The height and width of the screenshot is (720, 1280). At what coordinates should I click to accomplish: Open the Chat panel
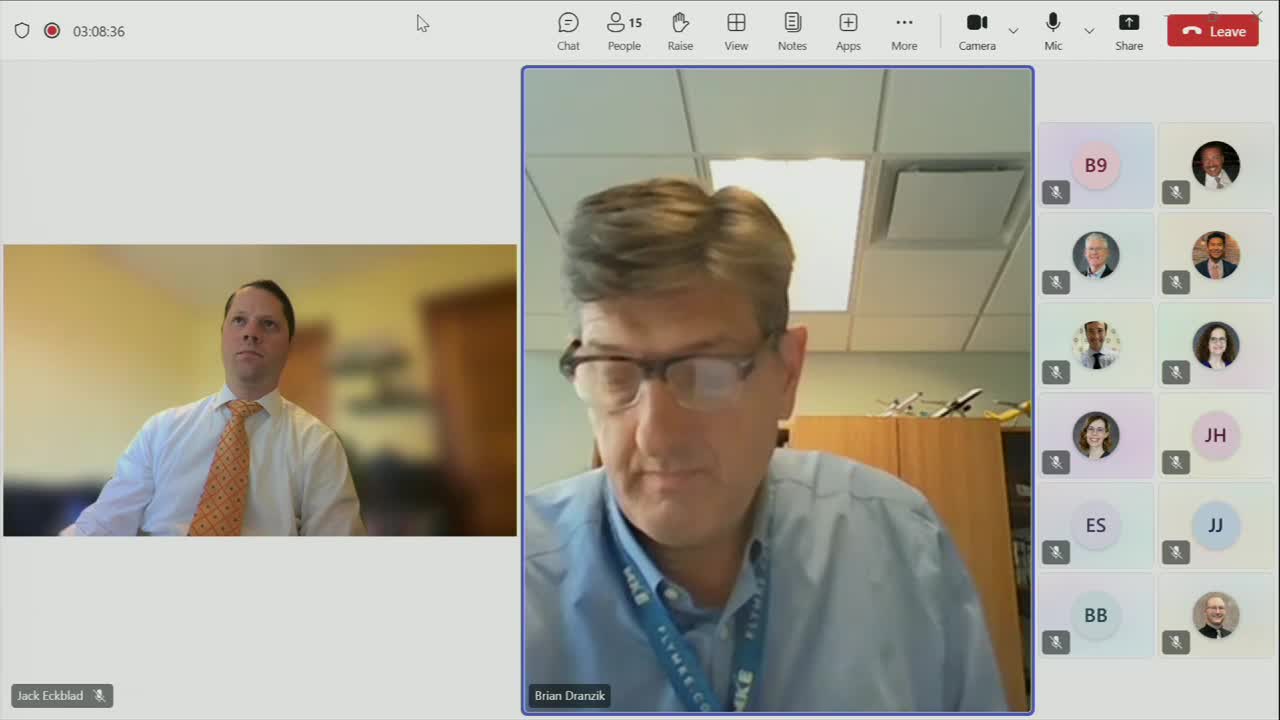[x=568, y=31]
